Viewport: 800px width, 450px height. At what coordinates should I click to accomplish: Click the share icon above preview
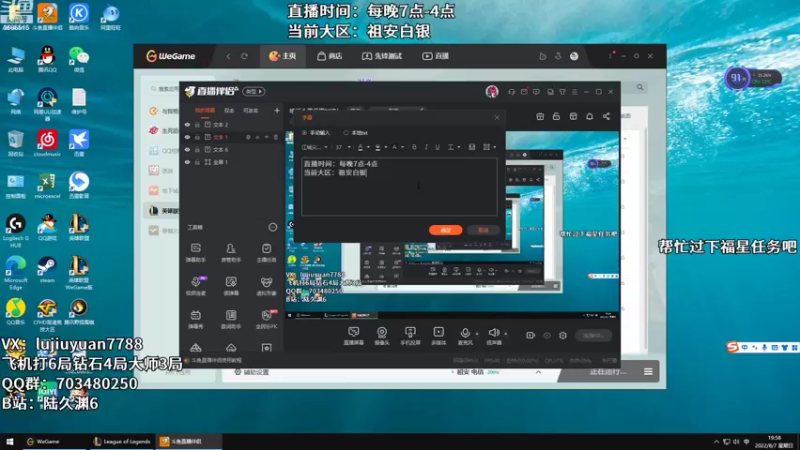click(x=606, y=116)
